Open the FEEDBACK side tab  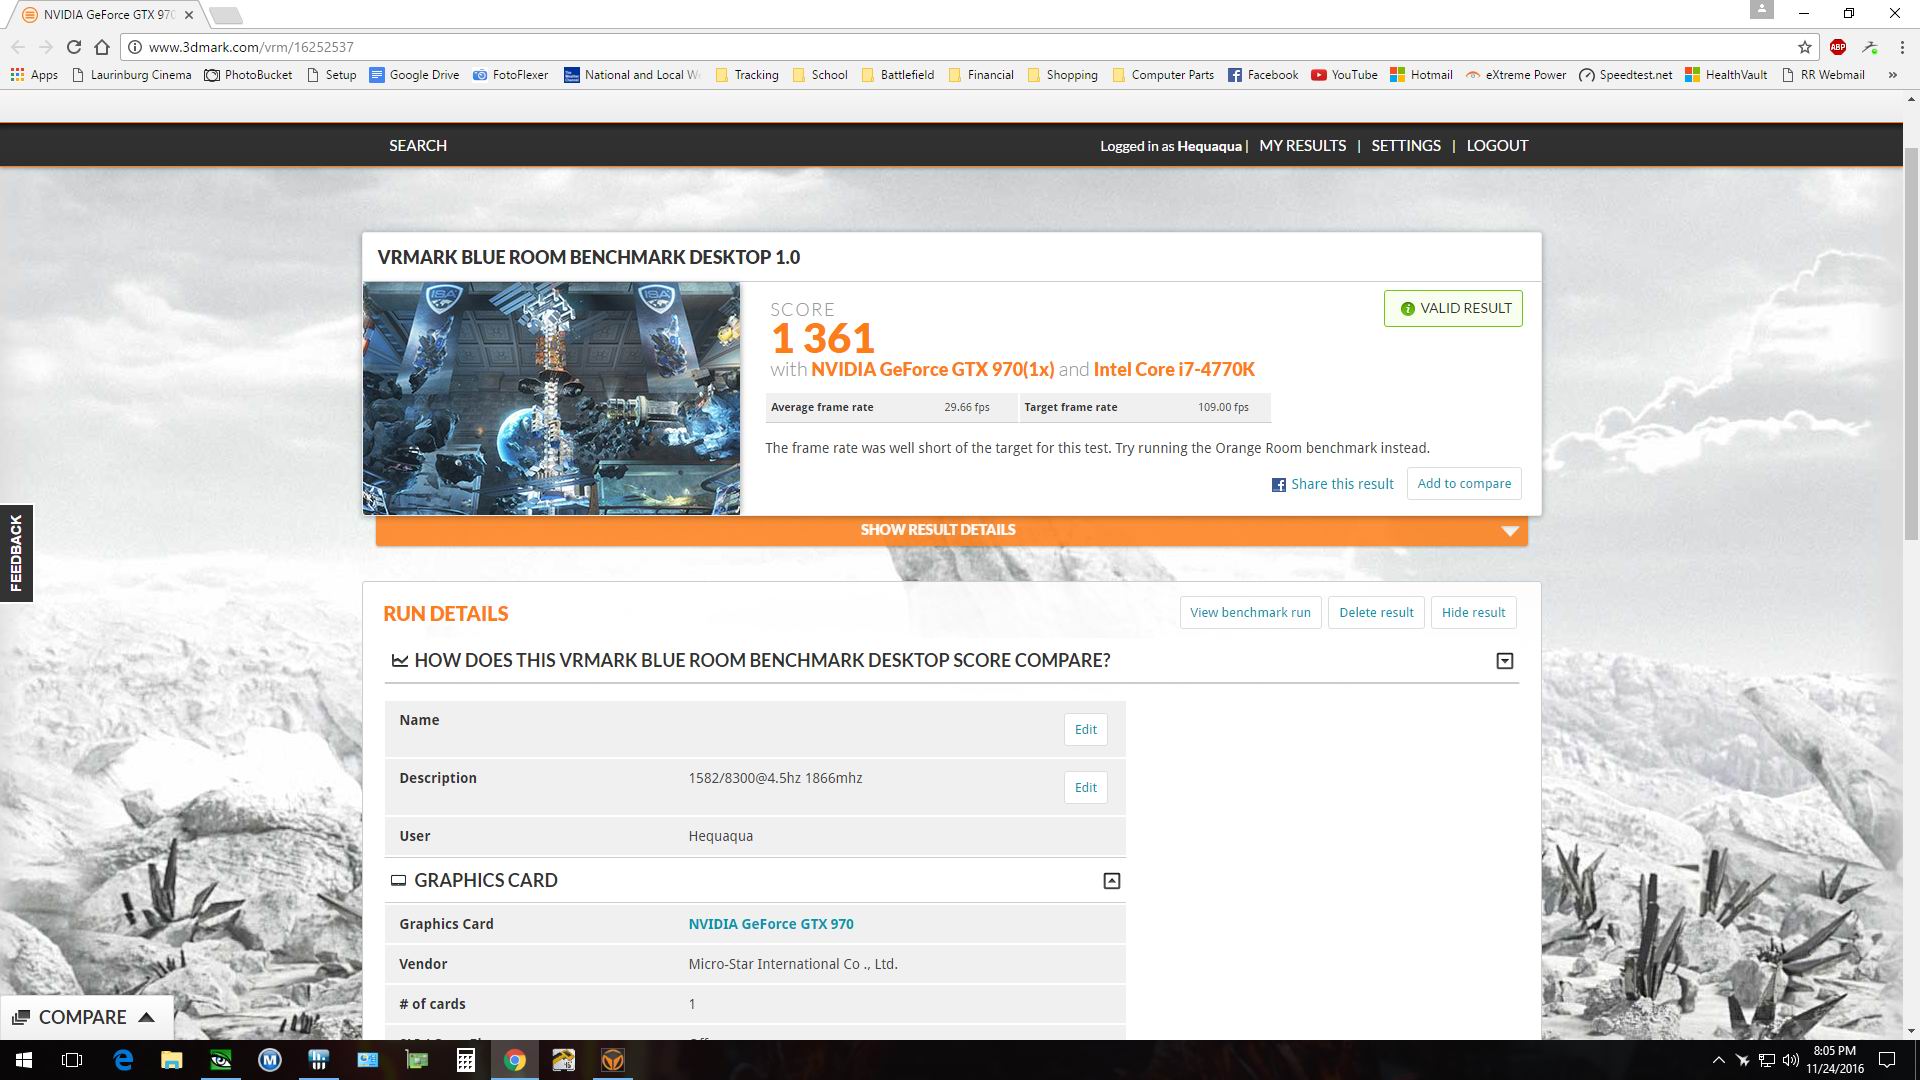[x=16, y=553]
